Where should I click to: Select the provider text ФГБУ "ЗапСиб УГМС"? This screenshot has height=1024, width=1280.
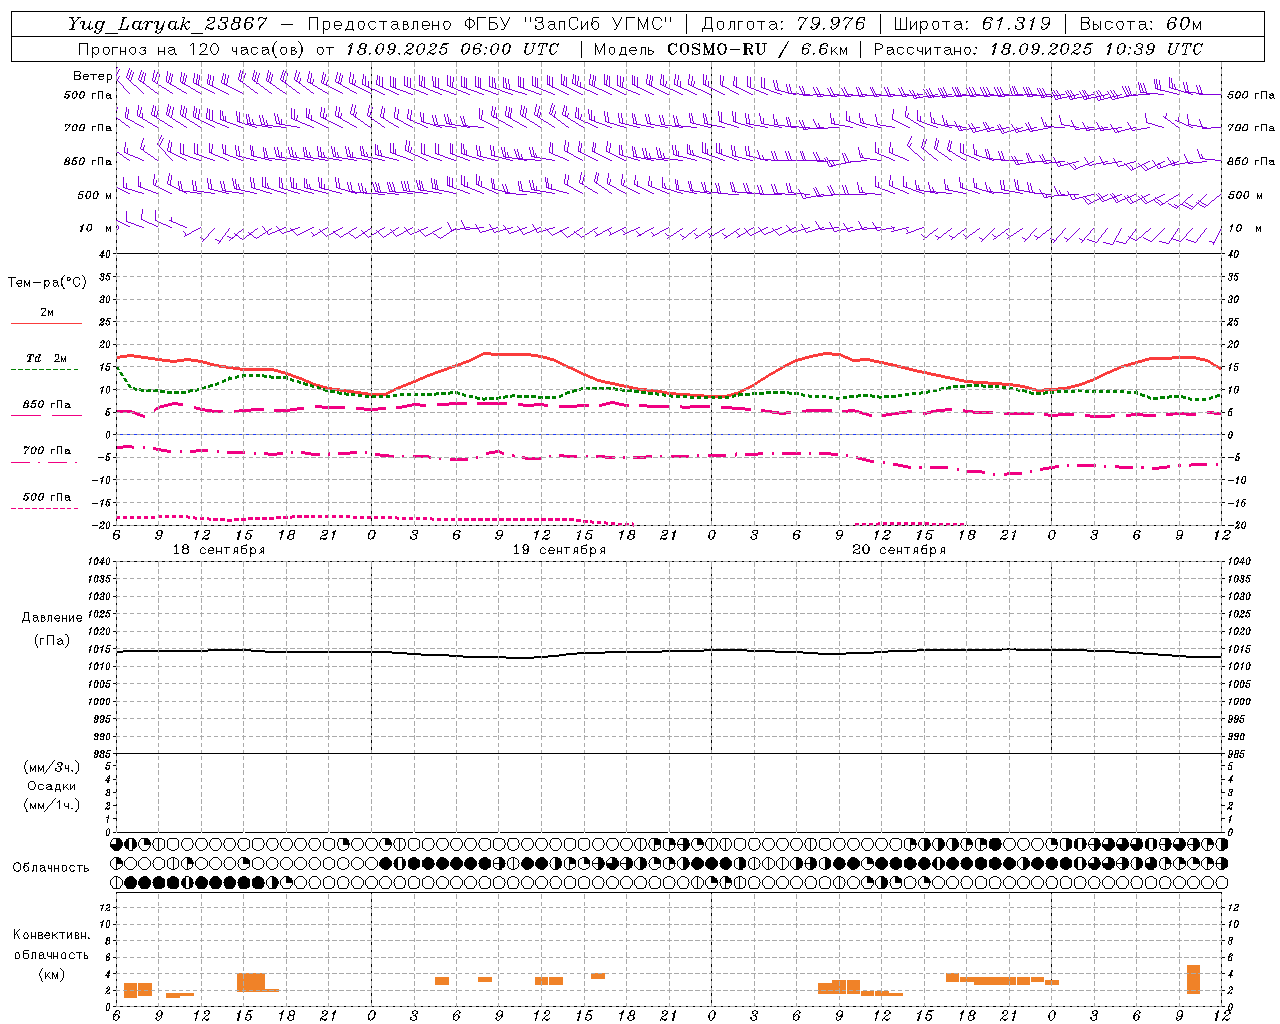tap(569, 24)
